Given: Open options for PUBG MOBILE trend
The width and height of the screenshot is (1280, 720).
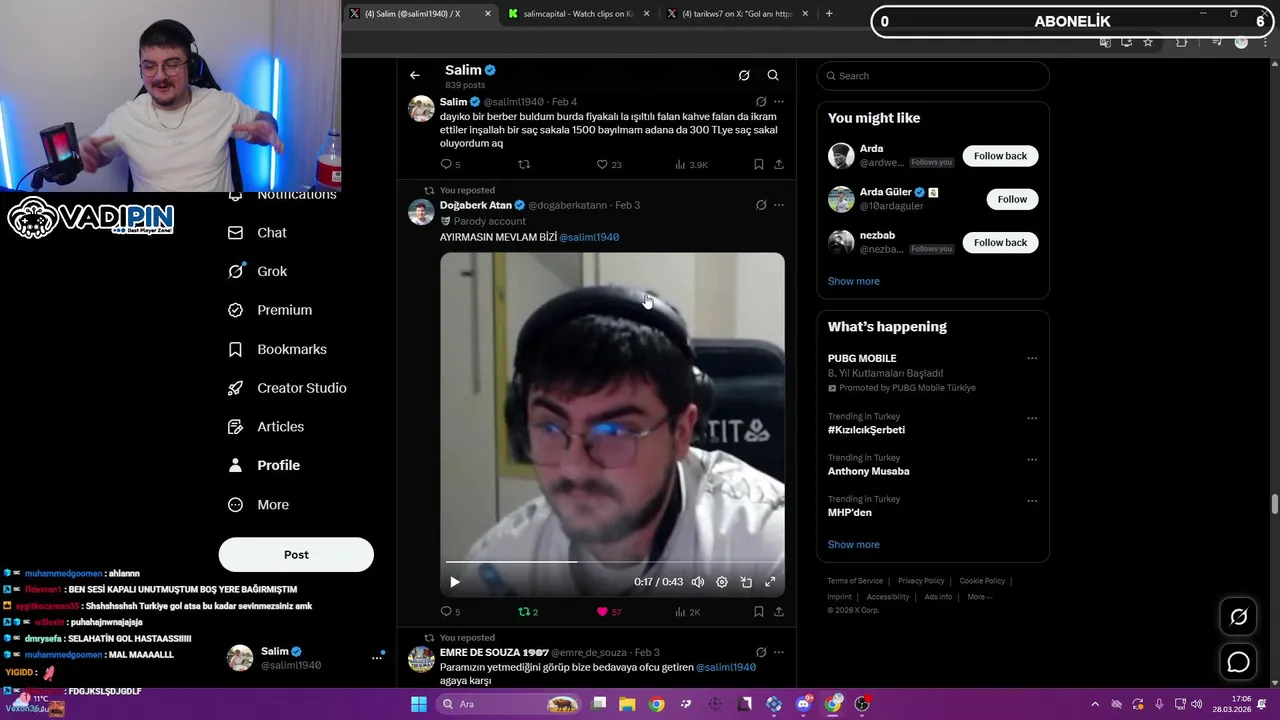Looking at the screenshot, I should tap(1032, 358).
